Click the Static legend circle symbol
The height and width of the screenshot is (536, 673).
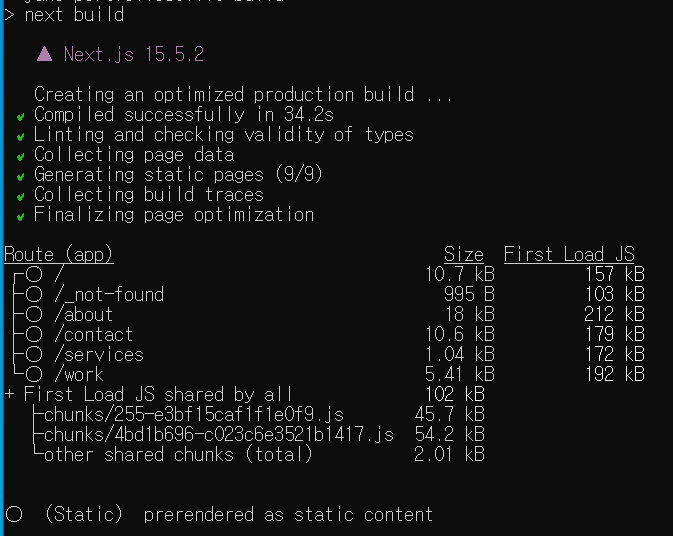tap(14, 514)
